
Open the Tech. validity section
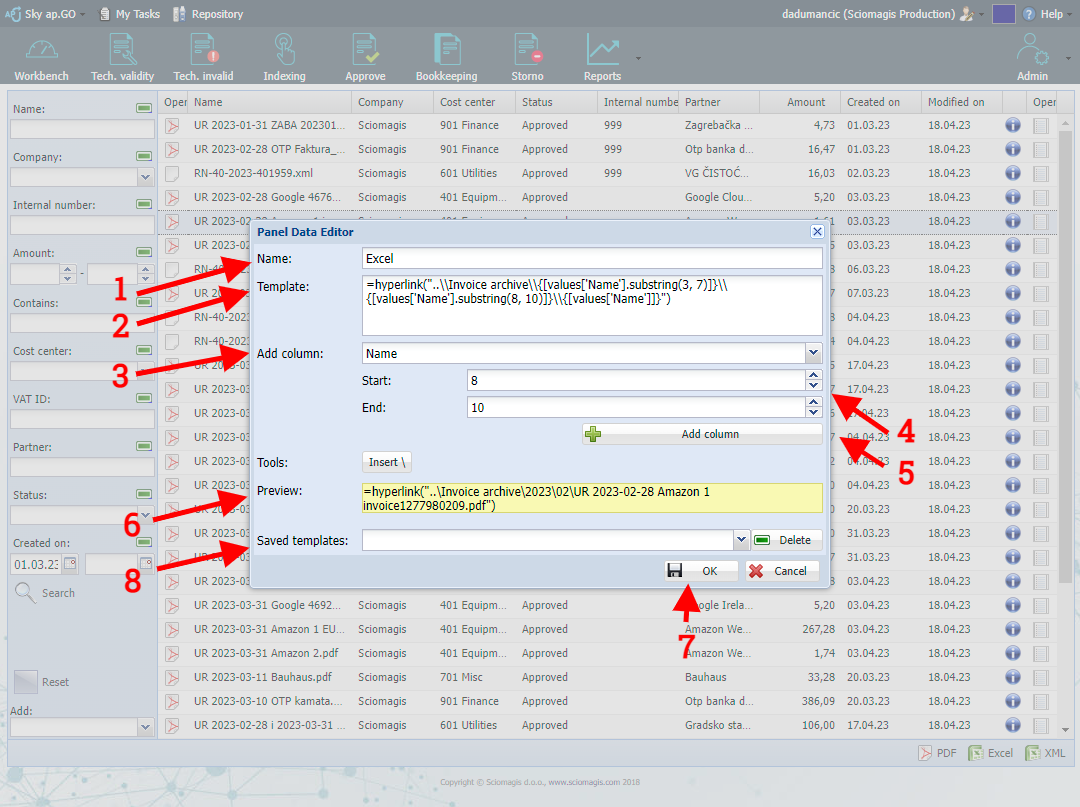pyautogui.click(x=123, y=57)
